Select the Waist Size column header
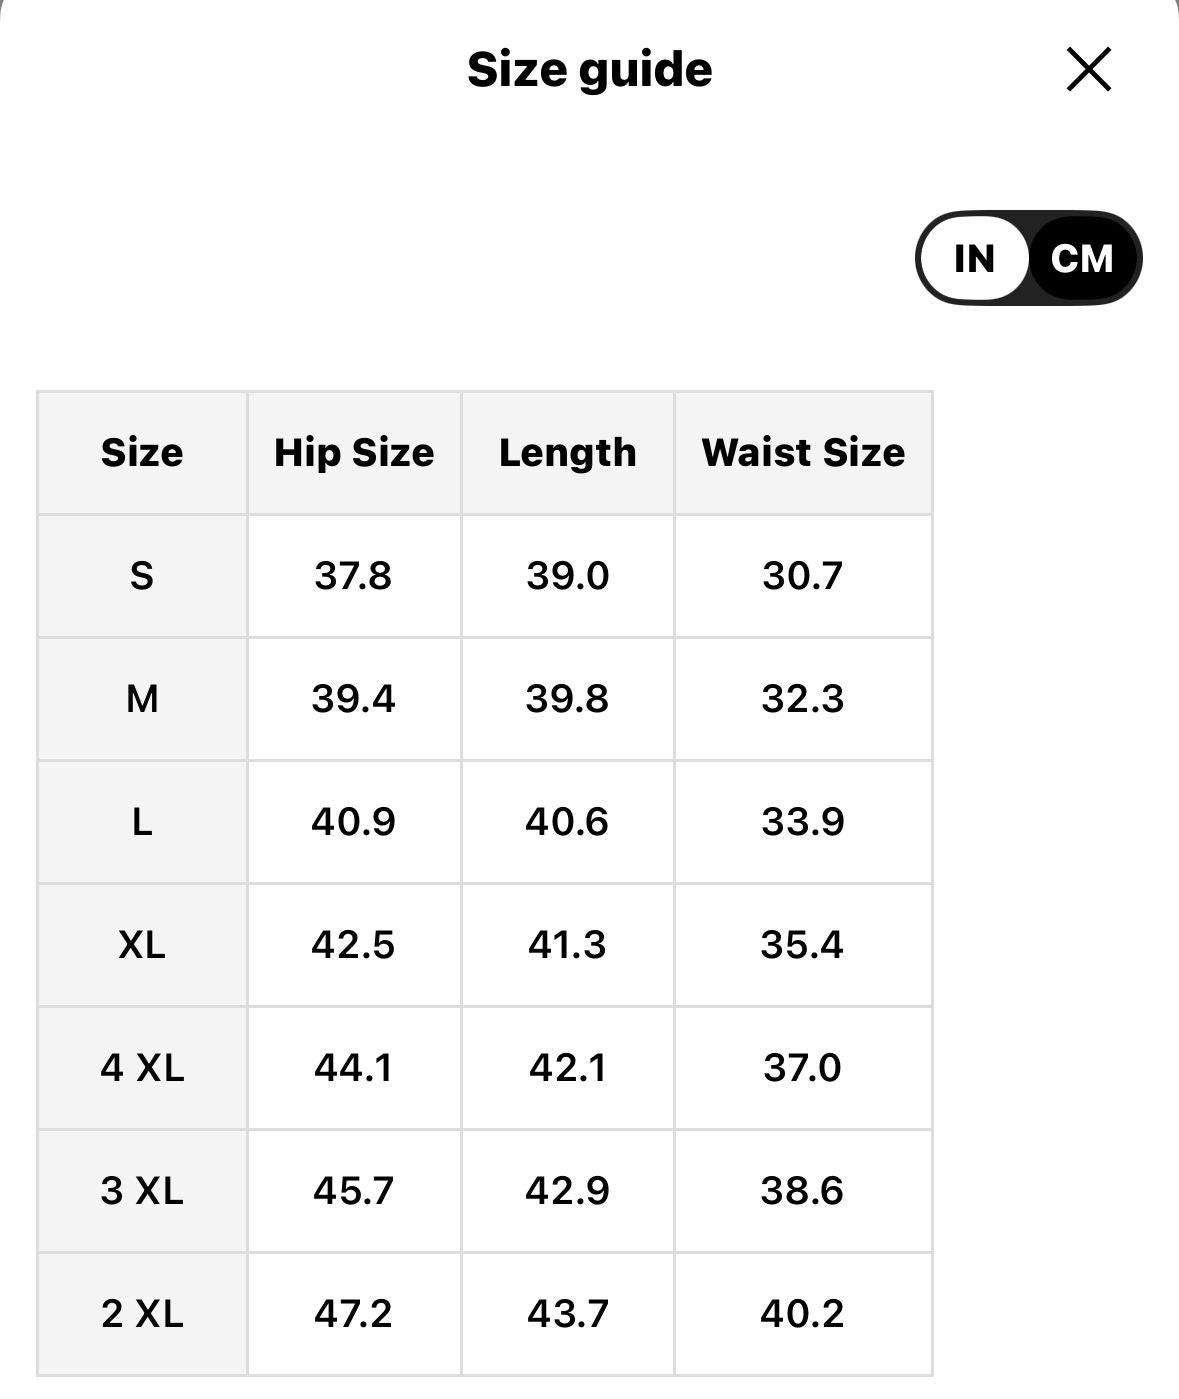 [803, 453]
